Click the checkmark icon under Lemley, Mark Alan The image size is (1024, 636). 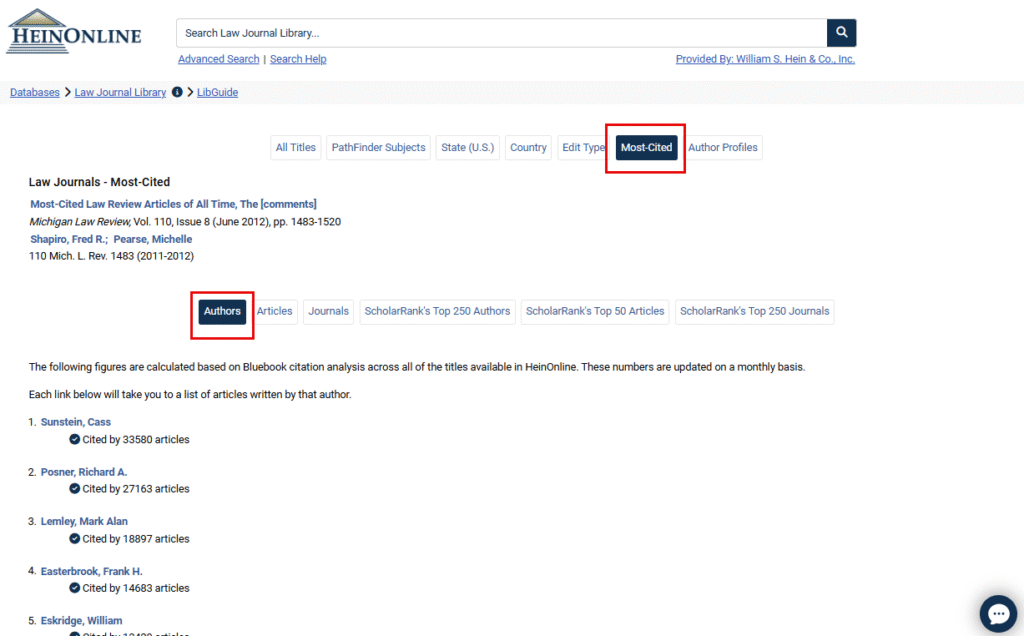tap(75, 539)
